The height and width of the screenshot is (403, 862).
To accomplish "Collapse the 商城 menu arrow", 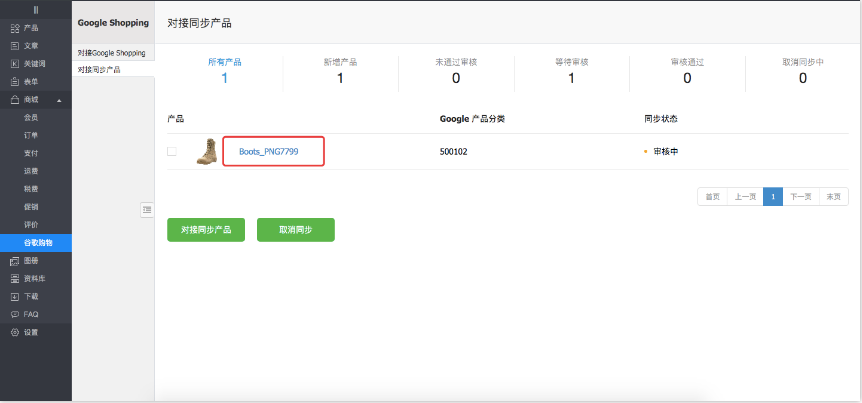I will (x=59, y=100).
